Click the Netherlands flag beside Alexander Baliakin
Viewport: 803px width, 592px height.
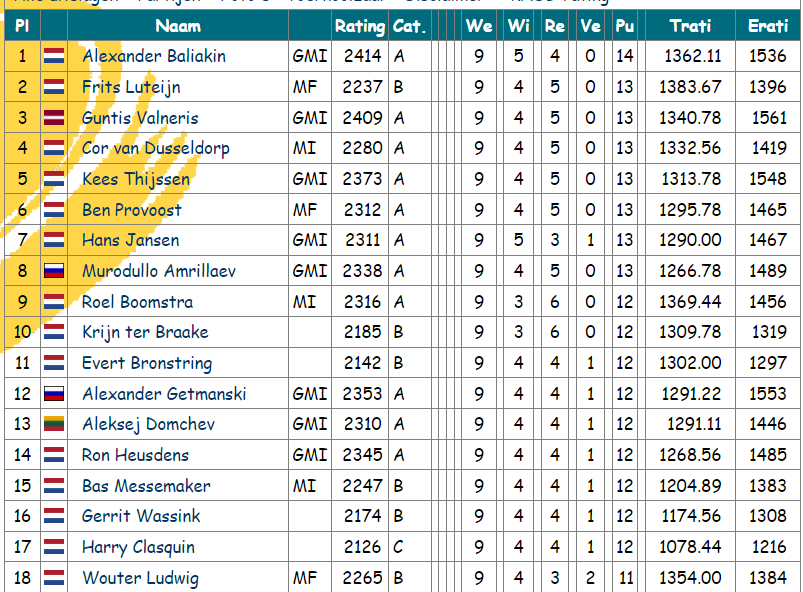click(x=54, y=56)
